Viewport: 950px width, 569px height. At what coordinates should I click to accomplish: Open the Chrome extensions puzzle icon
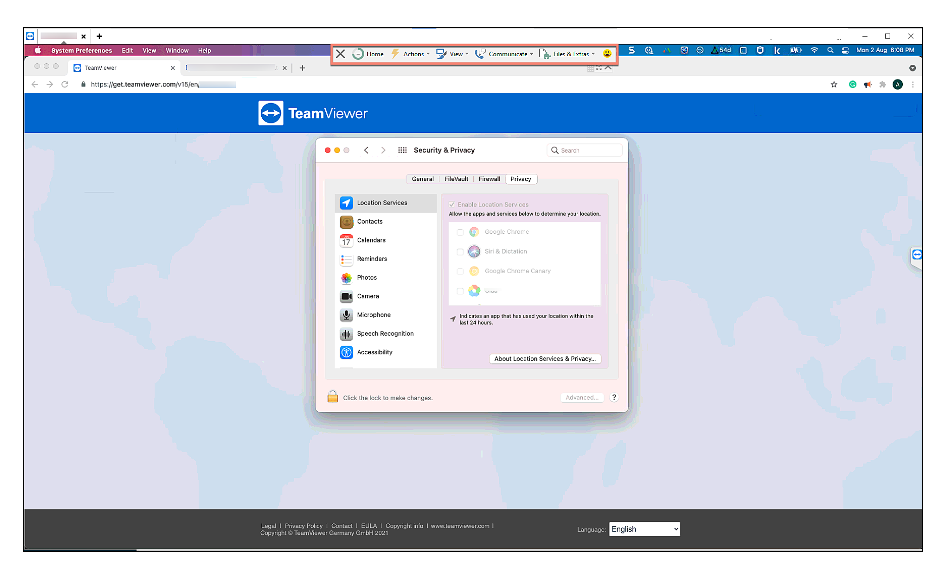click(883, 84)
